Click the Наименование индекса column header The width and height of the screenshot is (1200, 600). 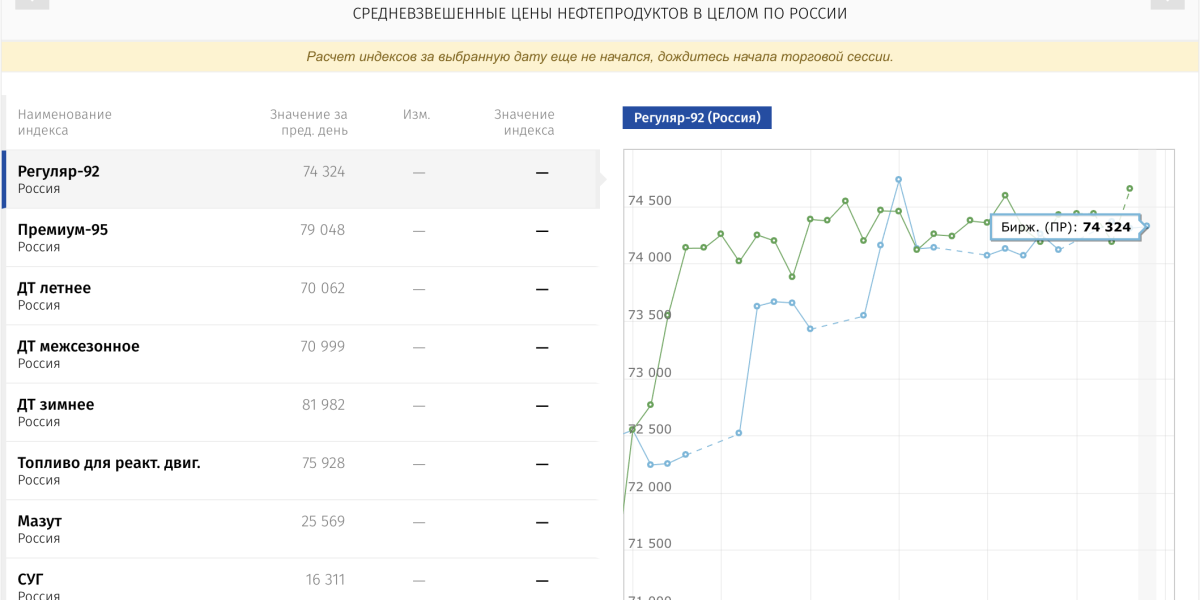pyautogui.click(x=65, y=122)
